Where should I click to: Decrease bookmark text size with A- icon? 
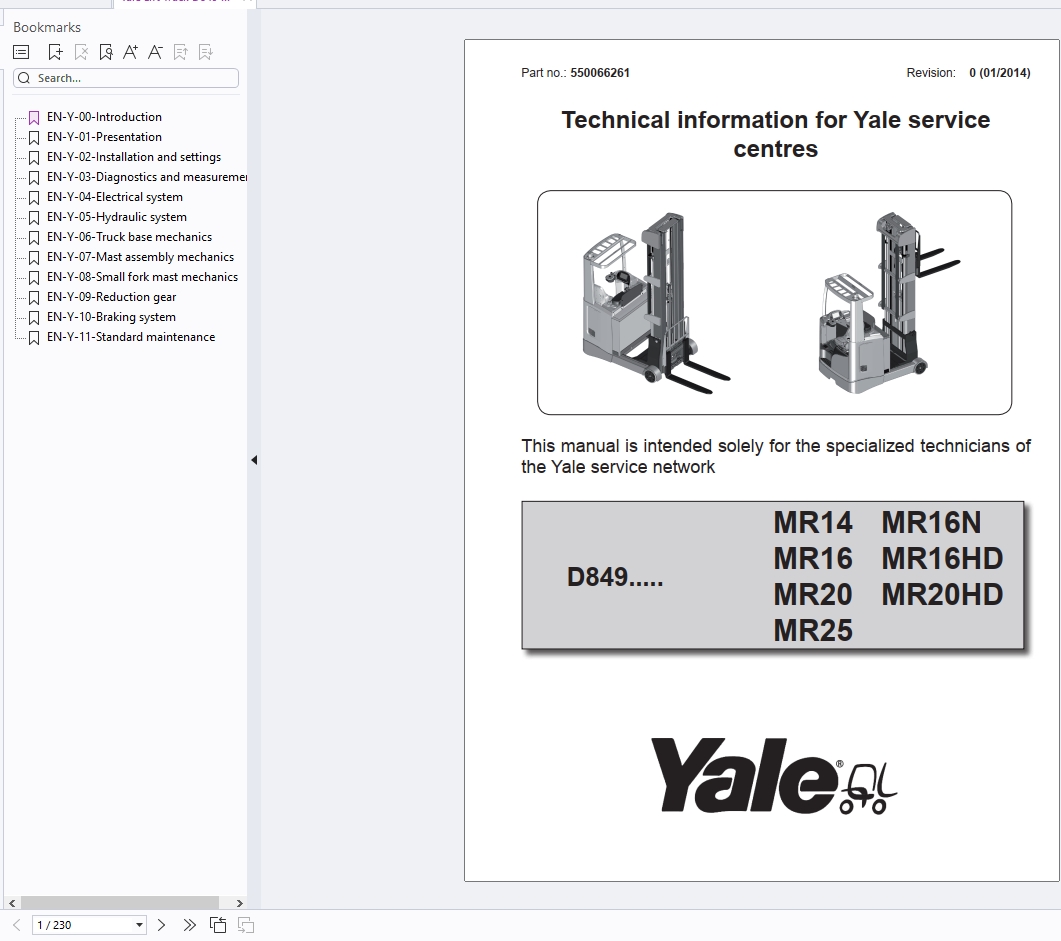[155, 51]
